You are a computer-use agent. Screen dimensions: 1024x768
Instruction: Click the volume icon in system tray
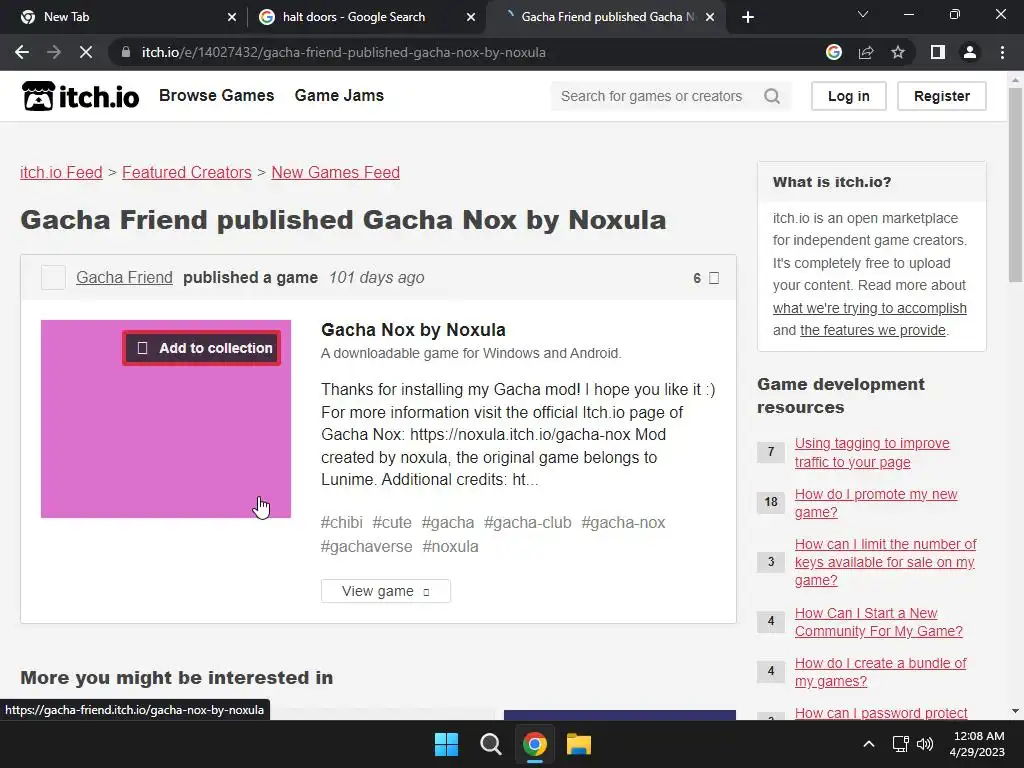(x=925, y=744)
